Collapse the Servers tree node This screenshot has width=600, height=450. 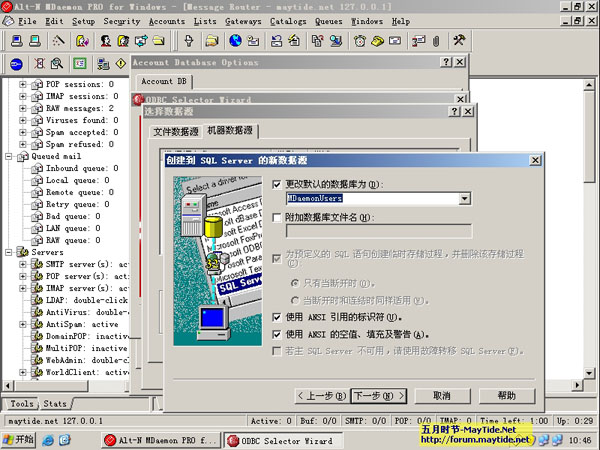pos(9,253)
